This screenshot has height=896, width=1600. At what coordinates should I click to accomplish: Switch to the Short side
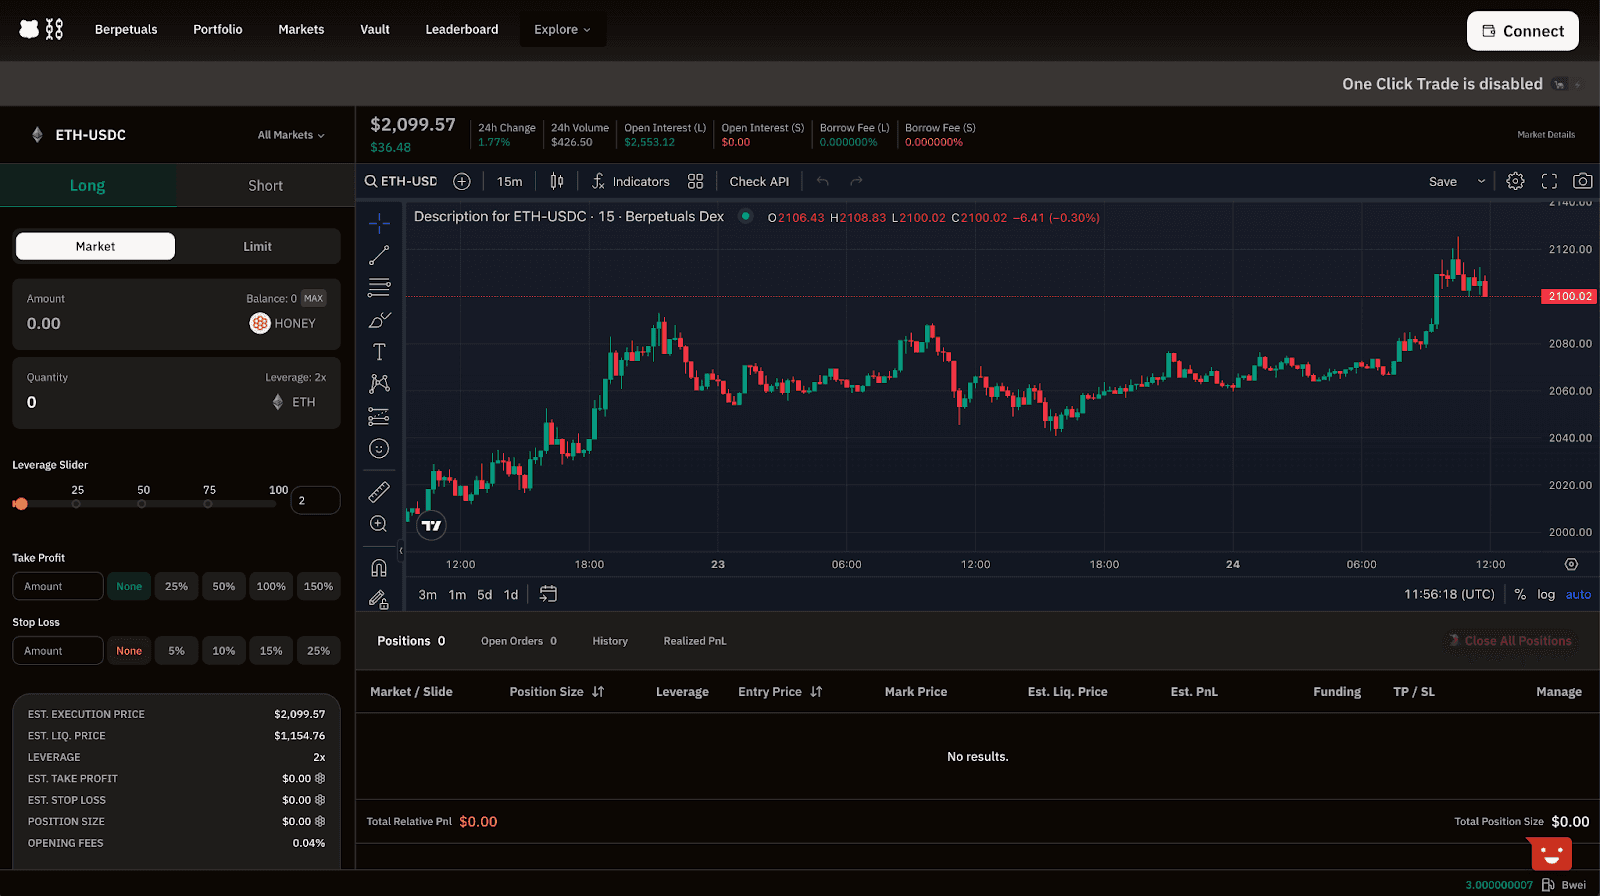[265, 186]
